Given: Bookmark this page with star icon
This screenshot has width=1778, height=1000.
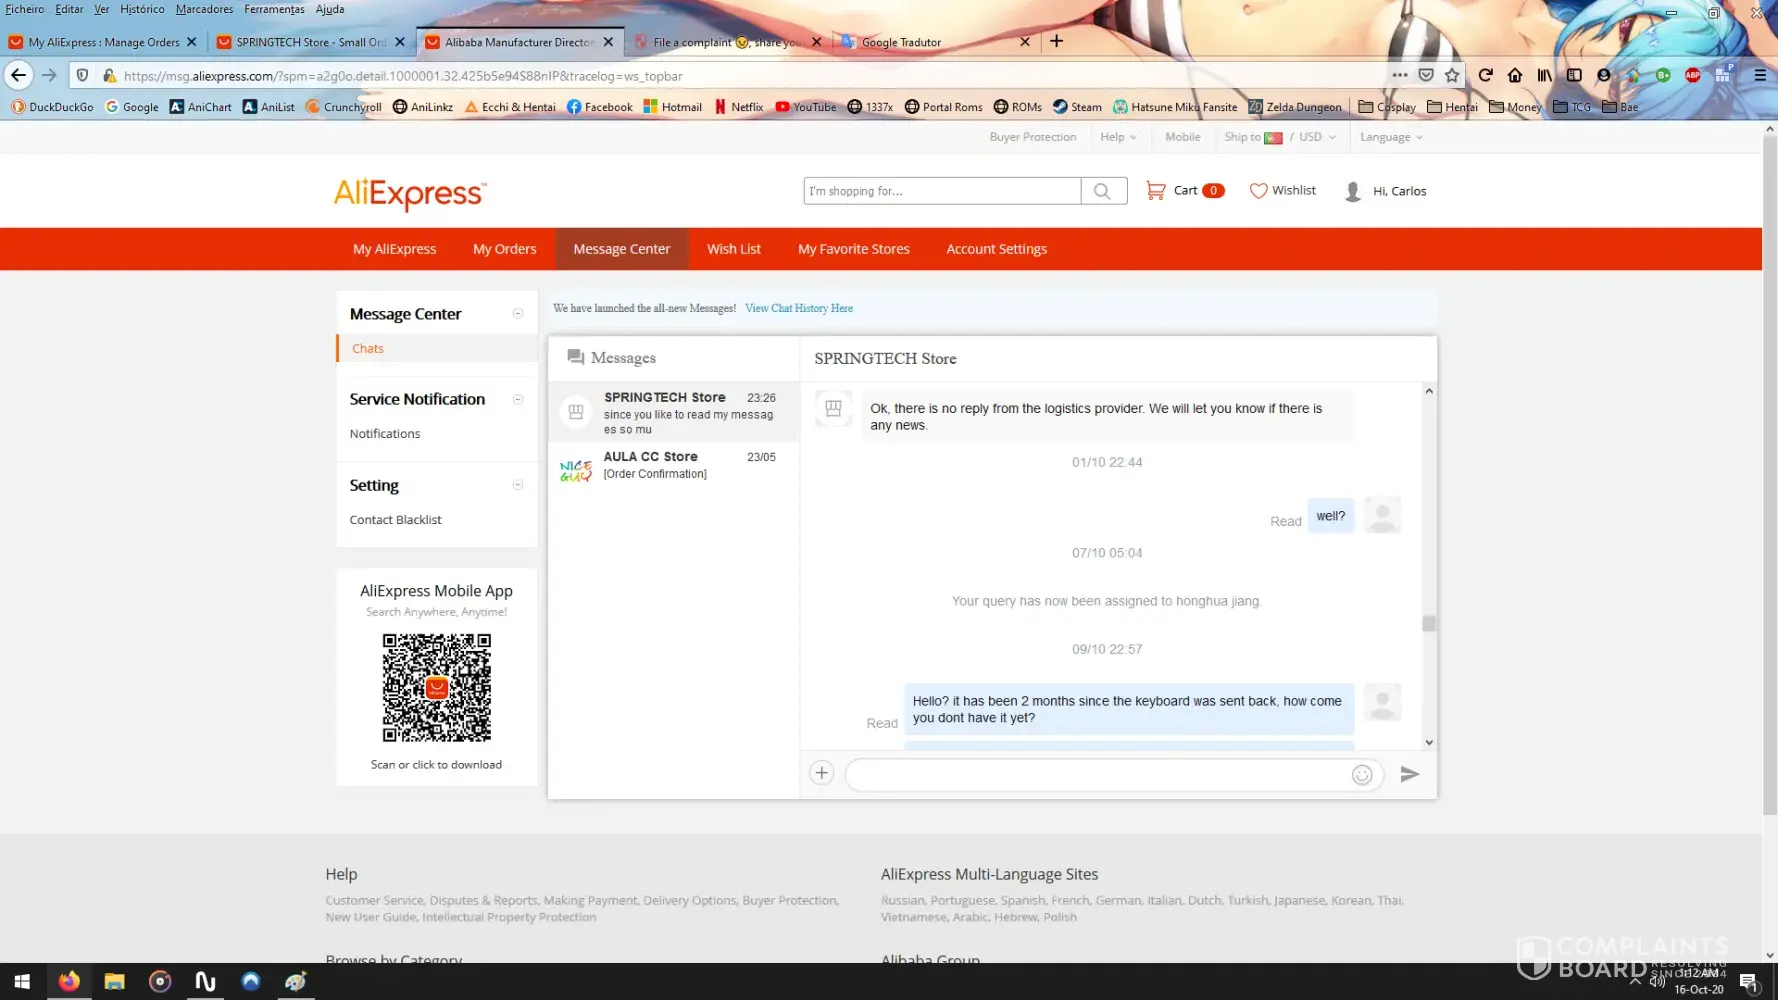Looking at the screenshot, I should pos(1452,75).
